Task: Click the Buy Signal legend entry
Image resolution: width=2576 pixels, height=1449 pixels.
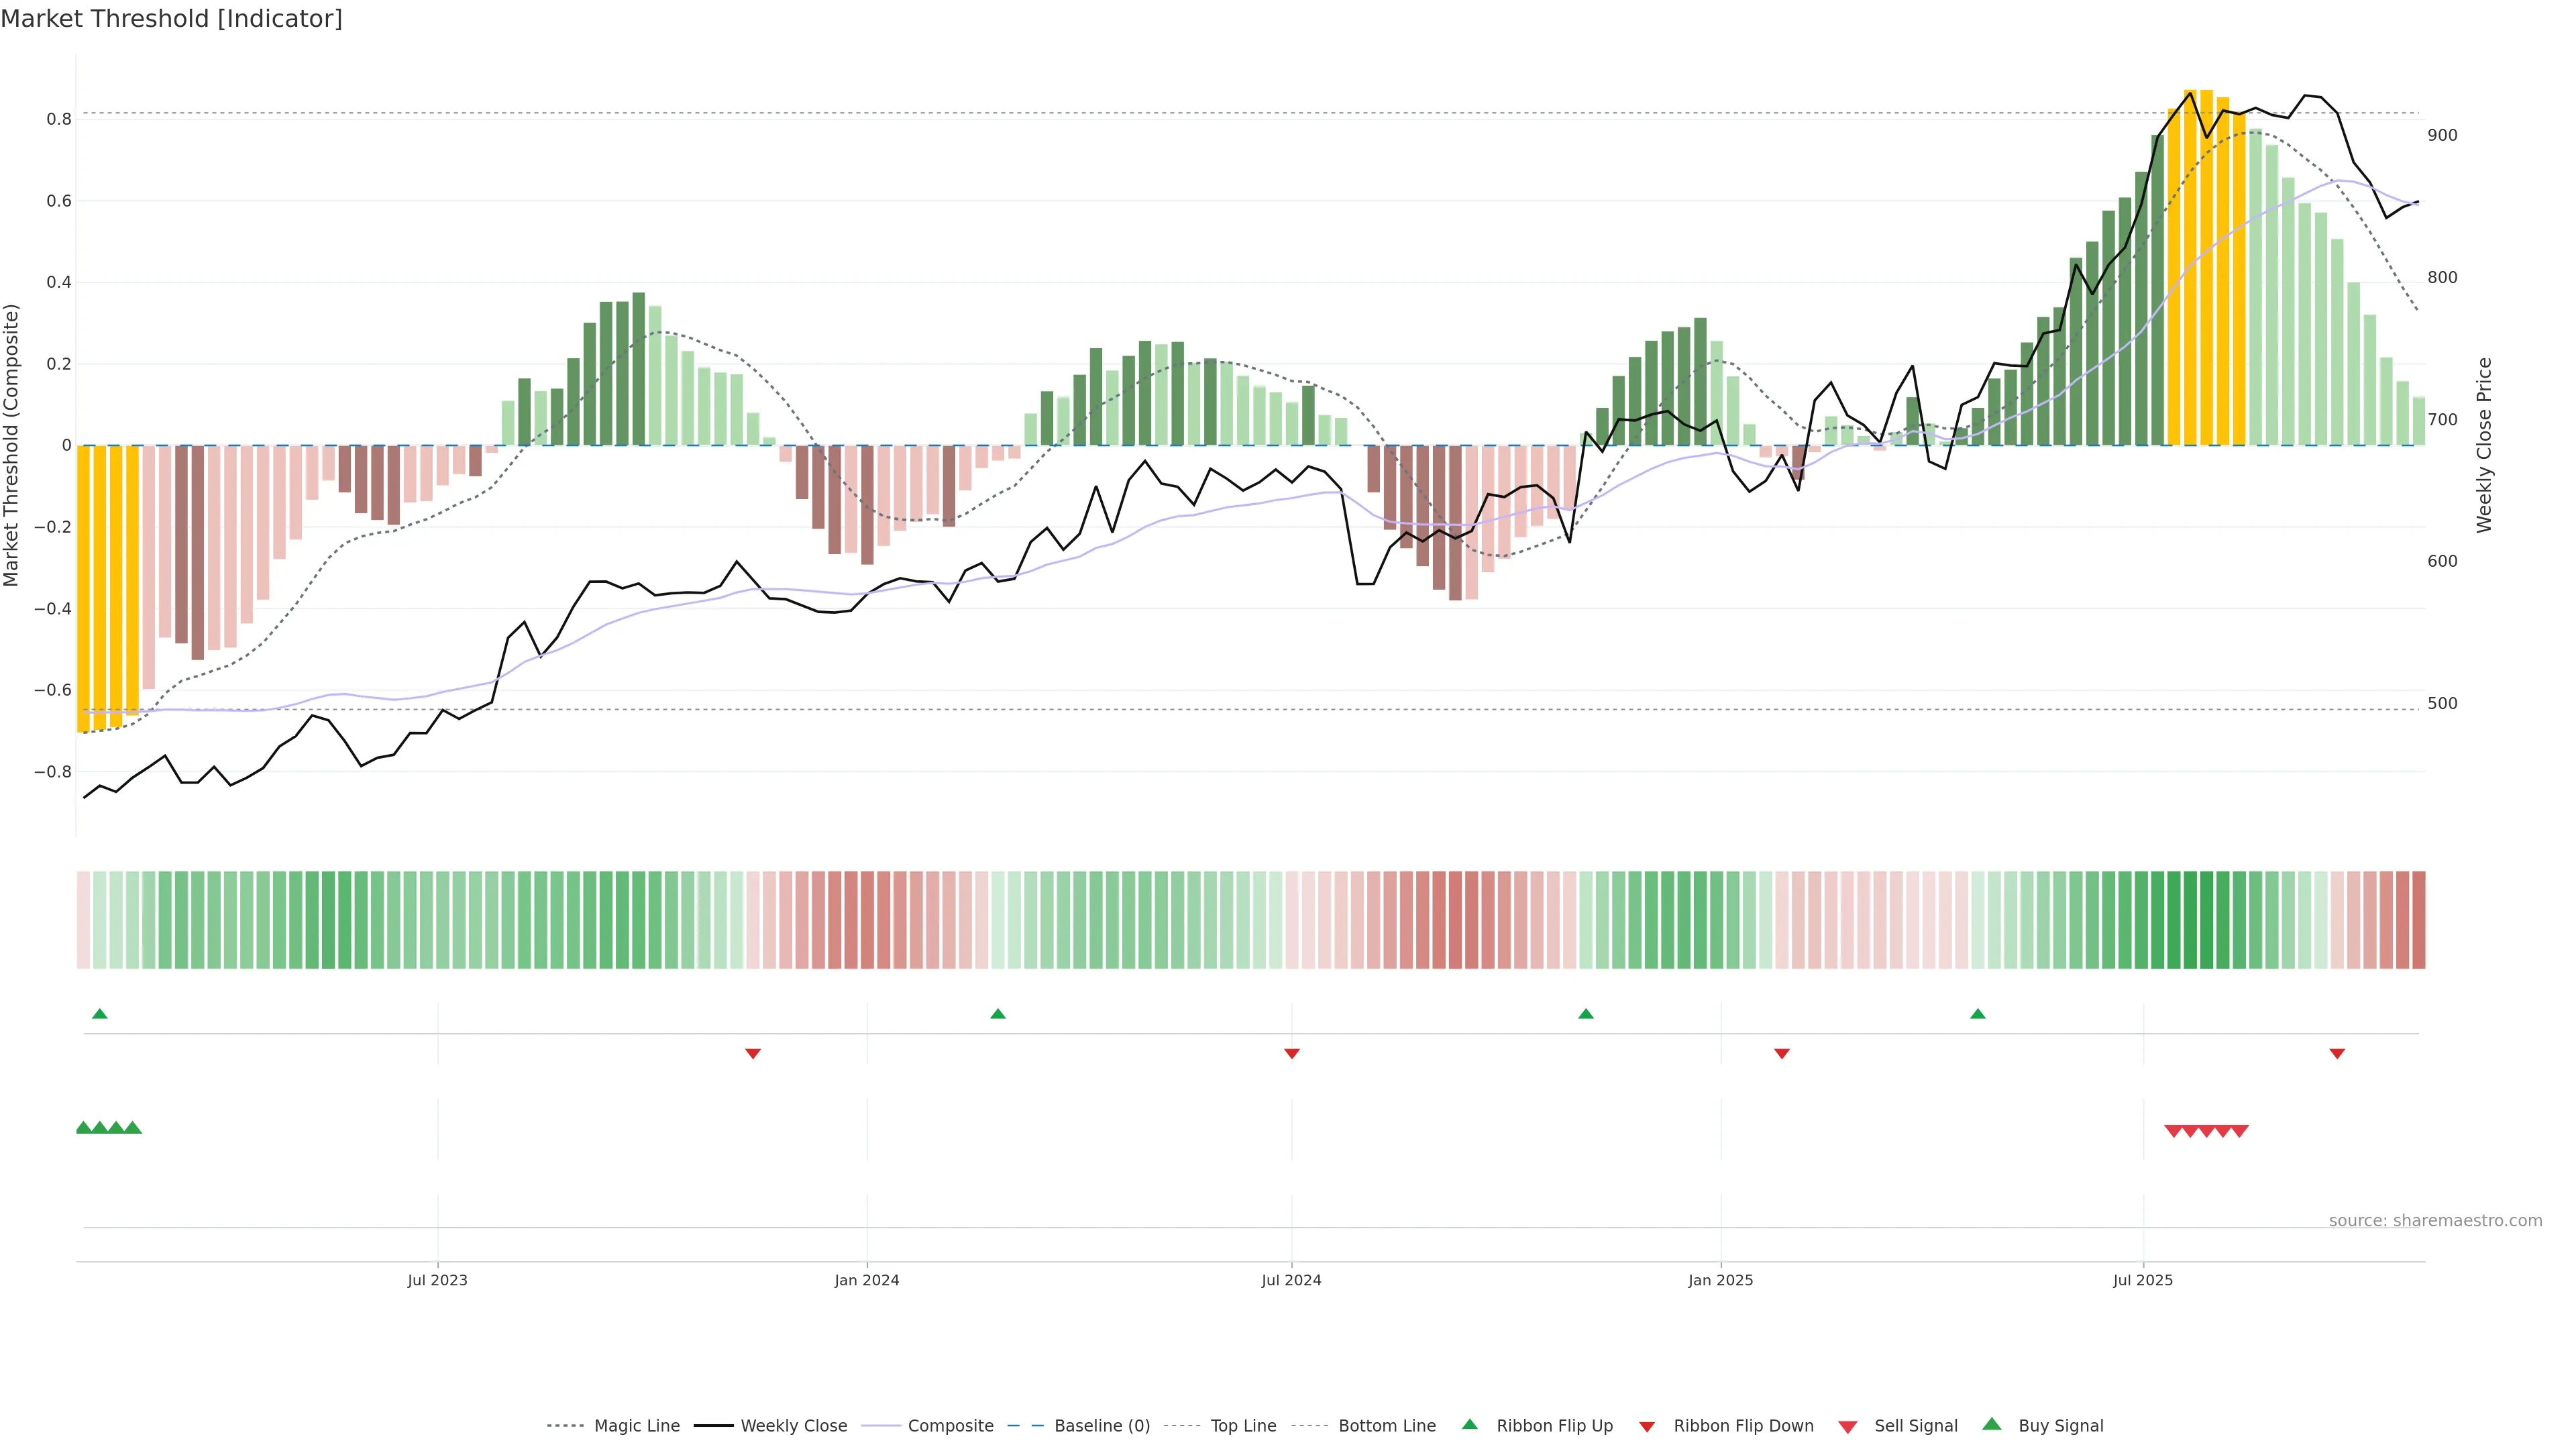Action: point(2060,1426)
